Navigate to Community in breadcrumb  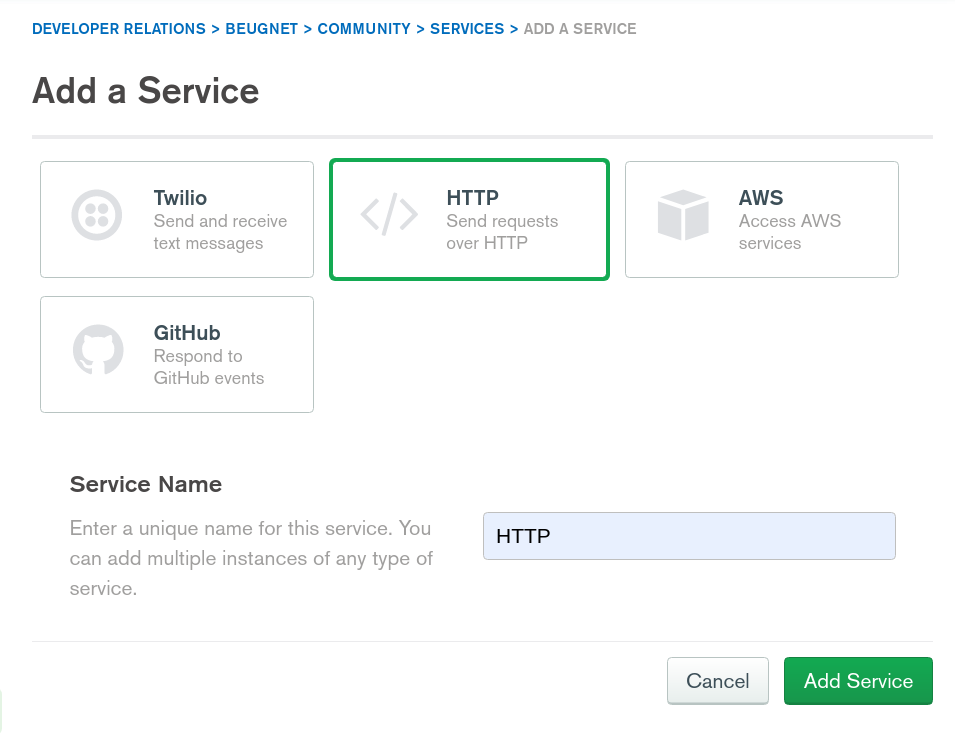(x=364, y=29)
